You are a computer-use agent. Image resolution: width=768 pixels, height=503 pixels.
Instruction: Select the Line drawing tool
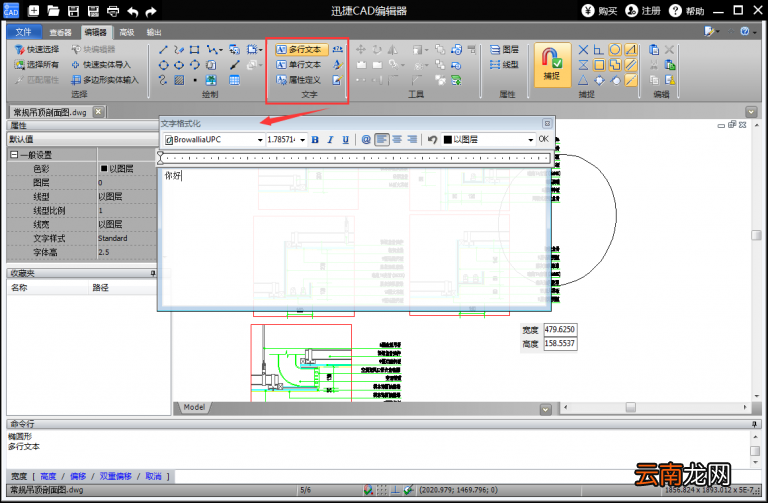pyautogui.click(x=164, y=49)
